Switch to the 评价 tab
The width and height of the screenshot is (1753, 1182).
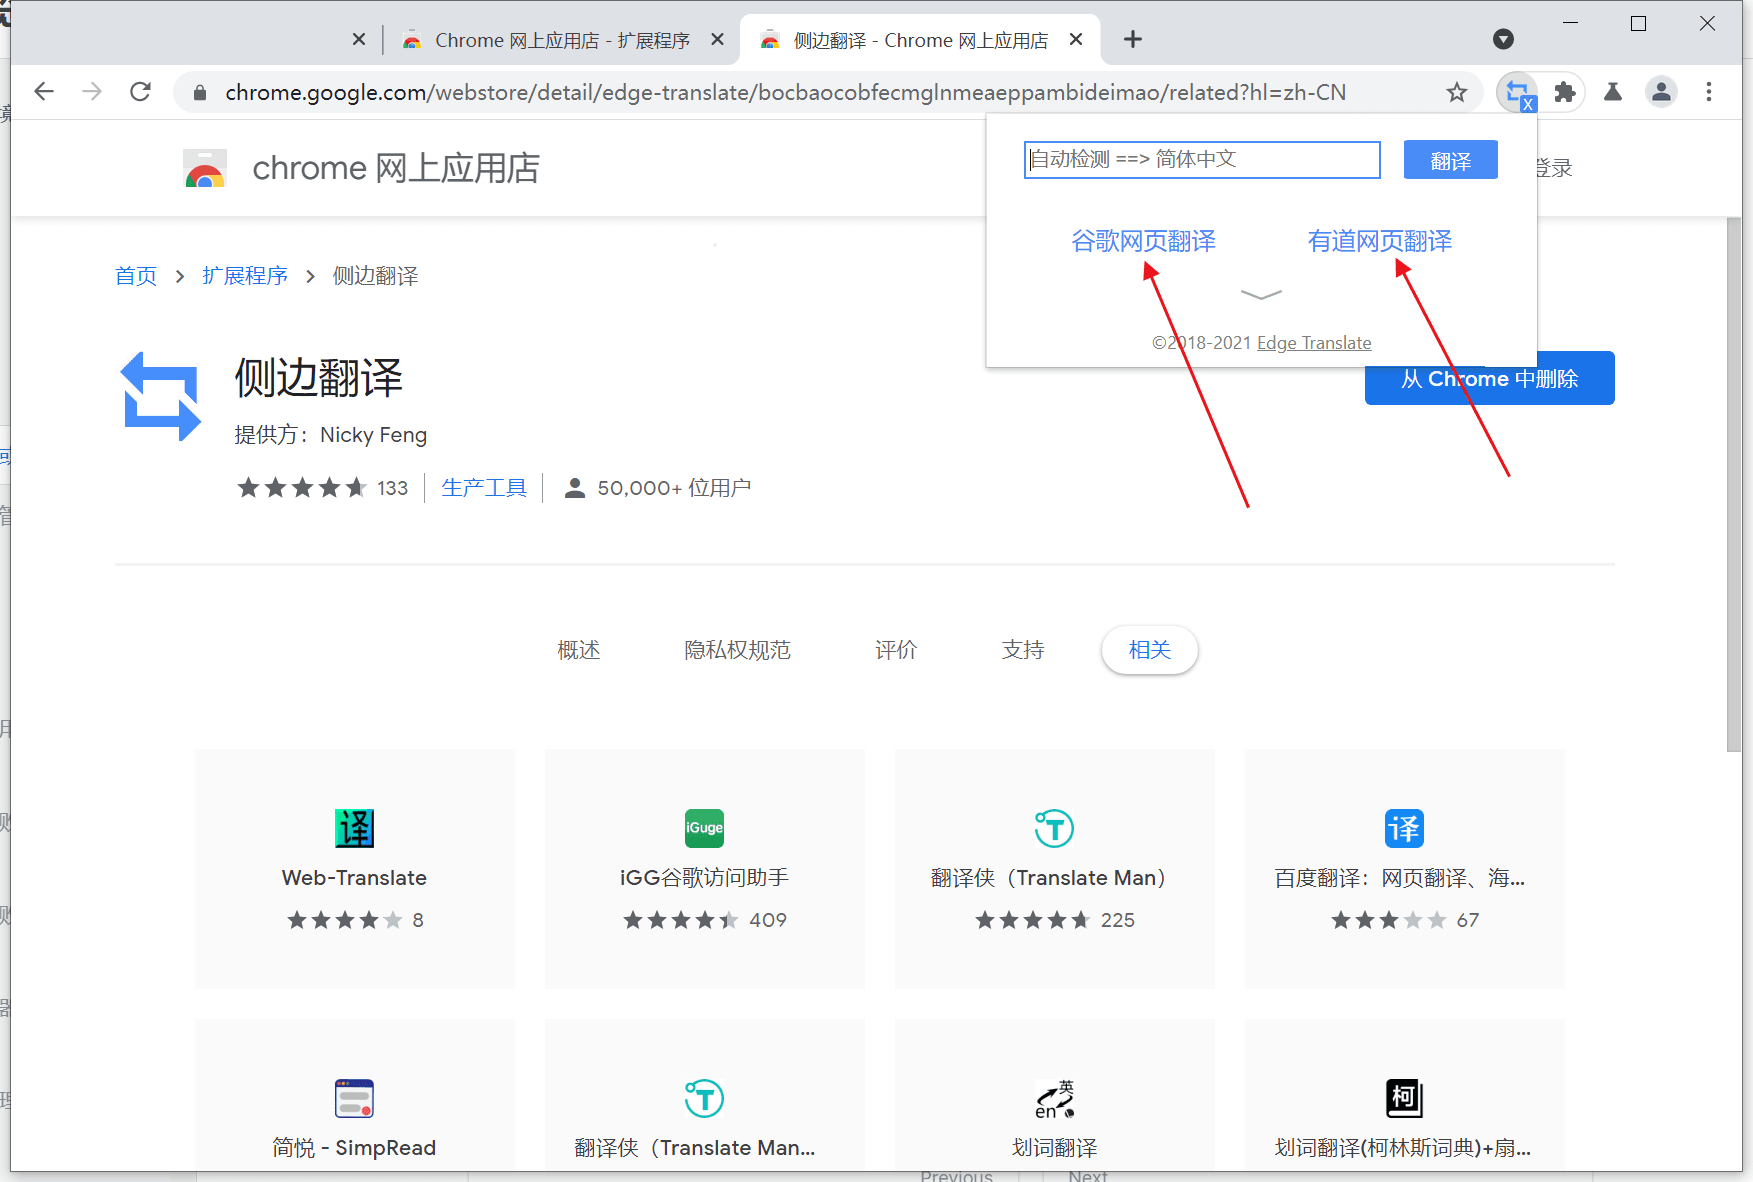896,650
